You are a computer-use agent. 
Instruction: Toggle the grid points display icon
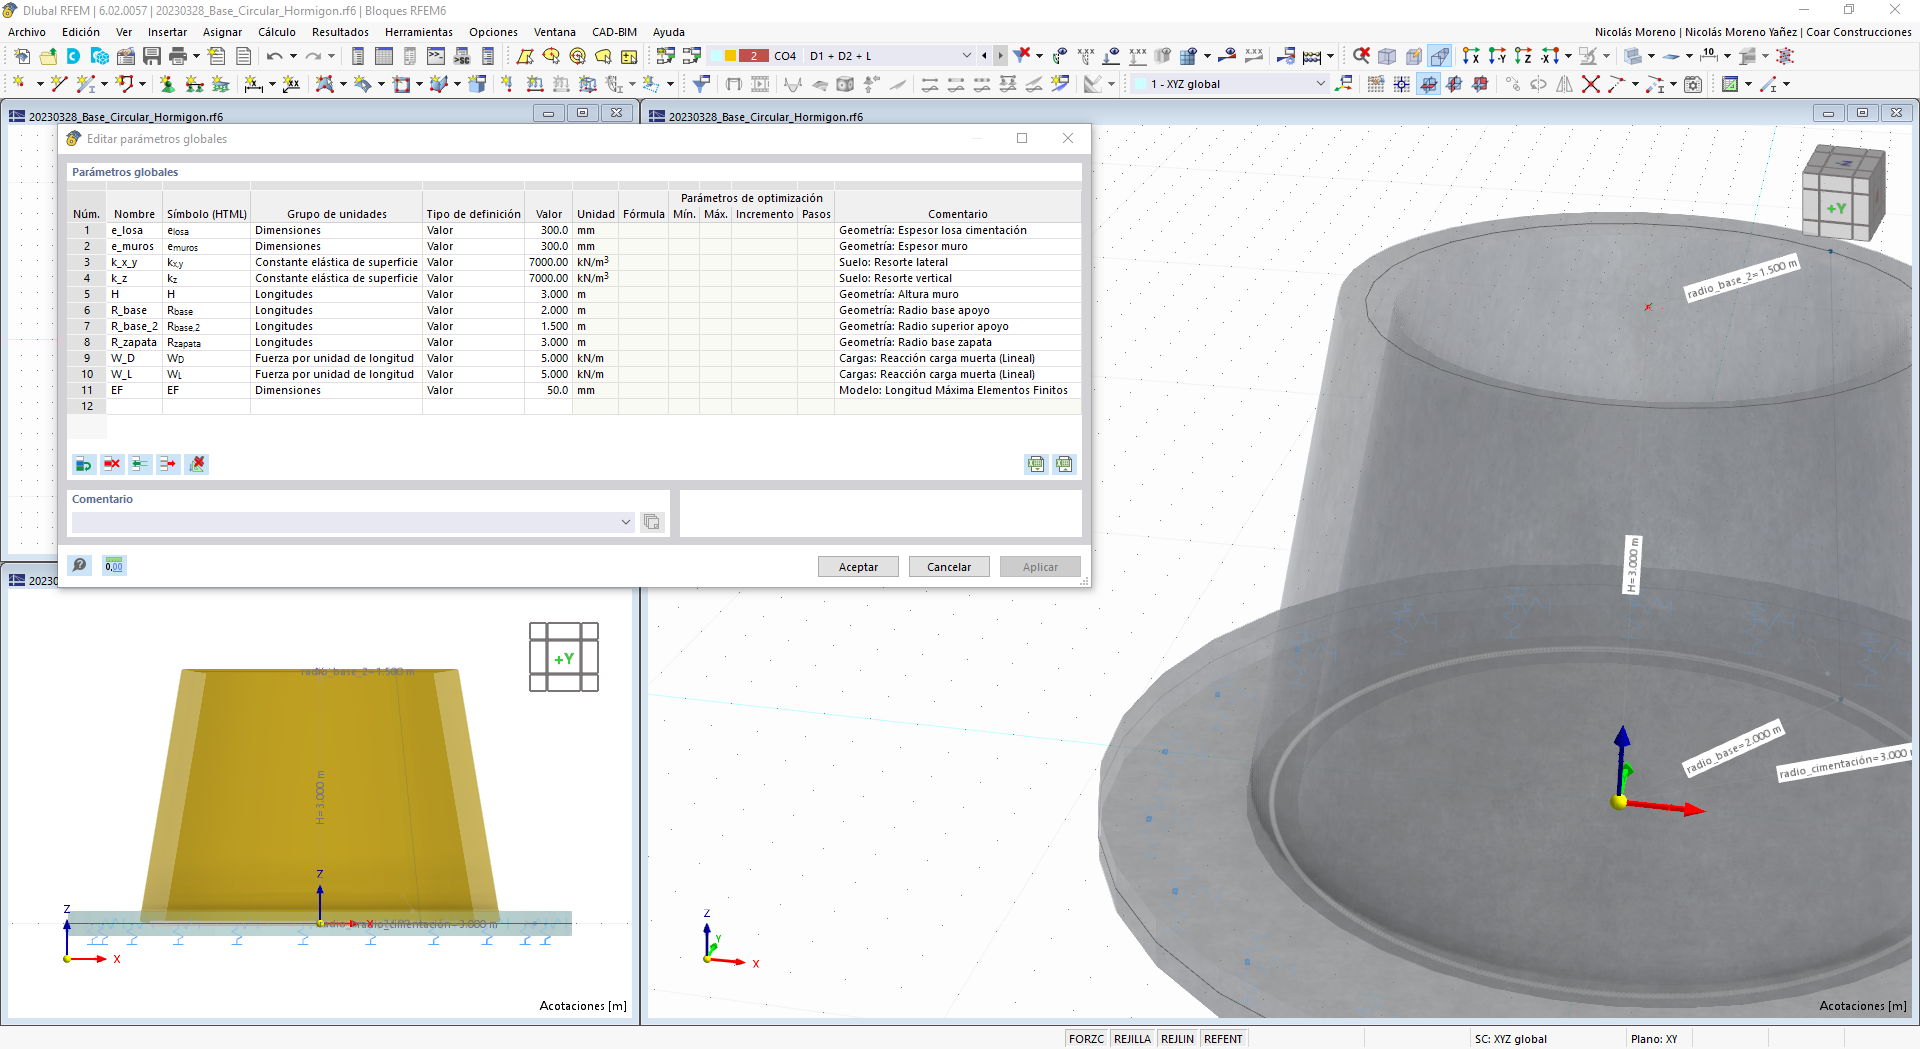point(1402,84)
